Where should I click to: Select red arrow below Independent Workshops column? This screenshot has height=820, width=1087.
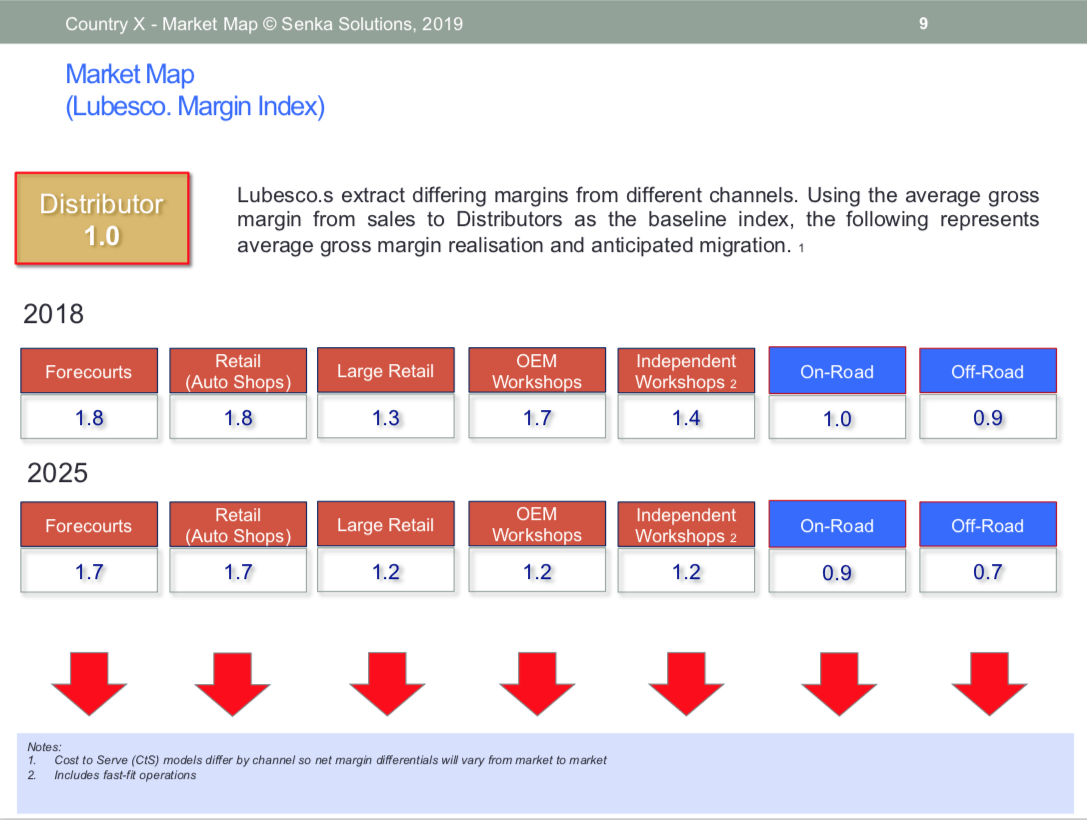[x=686, y=681]
